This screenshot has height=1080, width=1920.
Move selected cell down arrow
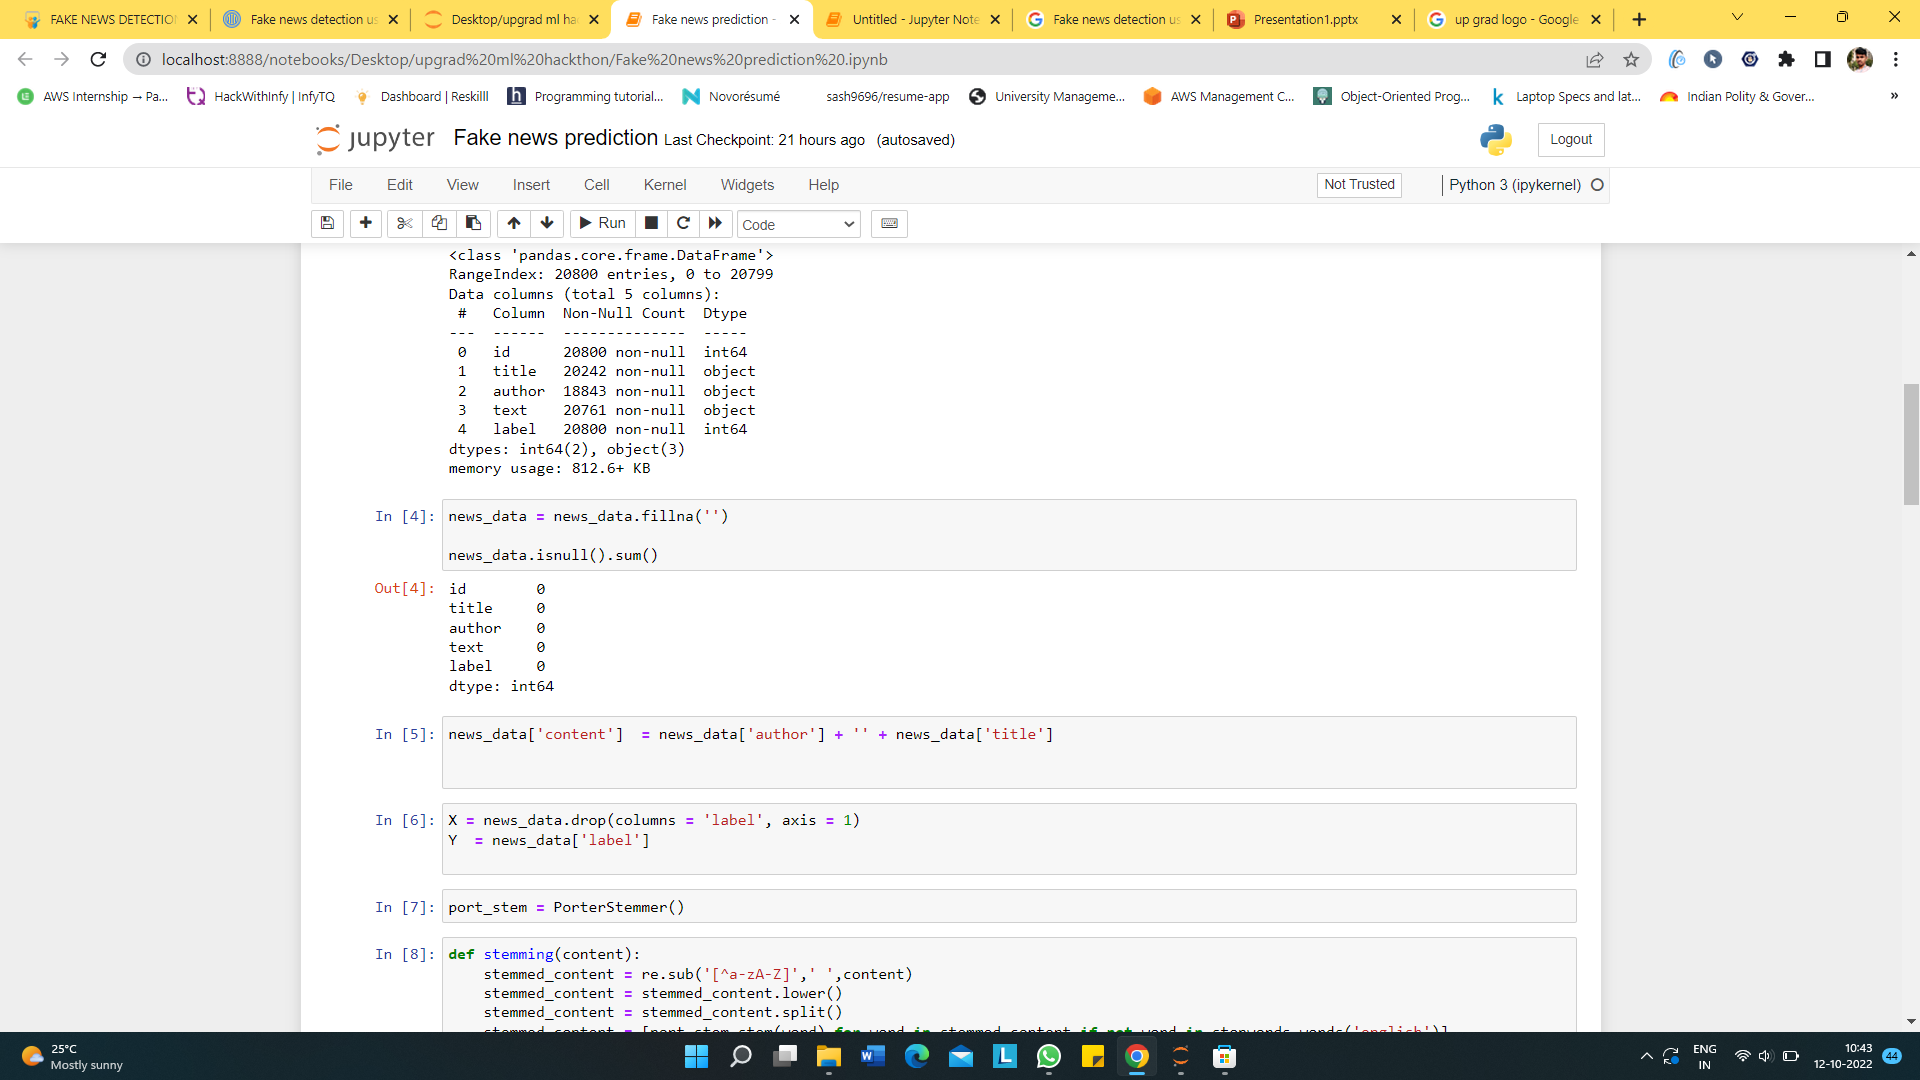[x=547, y=223]
